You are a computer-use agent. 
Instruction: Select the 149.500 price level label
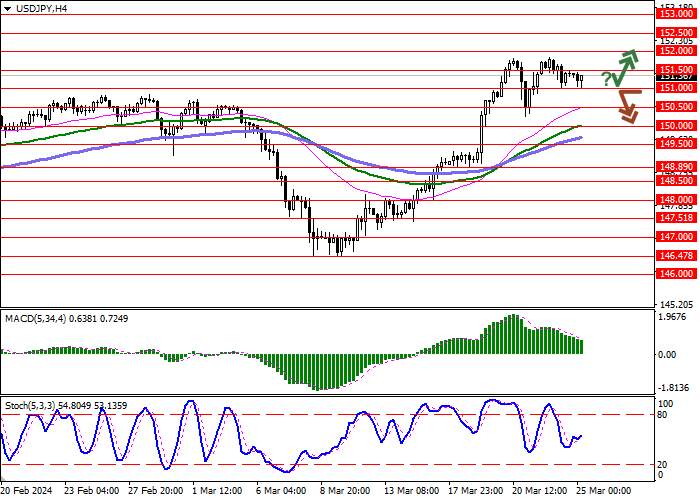coord(676,144)
